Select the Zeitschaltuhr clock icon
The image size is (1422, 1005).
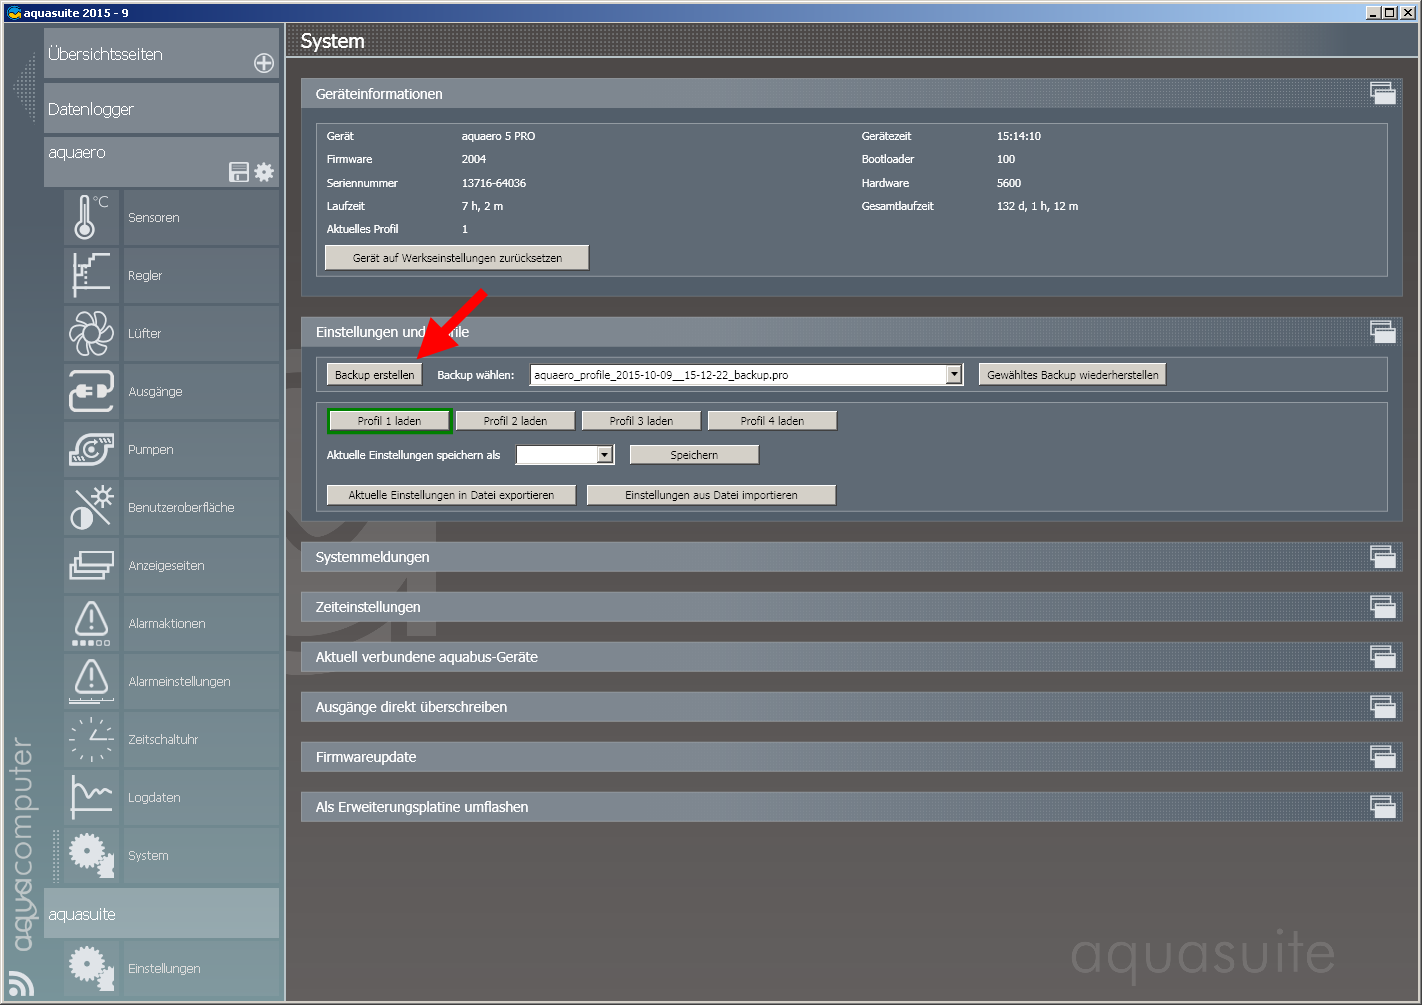[91, 739]
